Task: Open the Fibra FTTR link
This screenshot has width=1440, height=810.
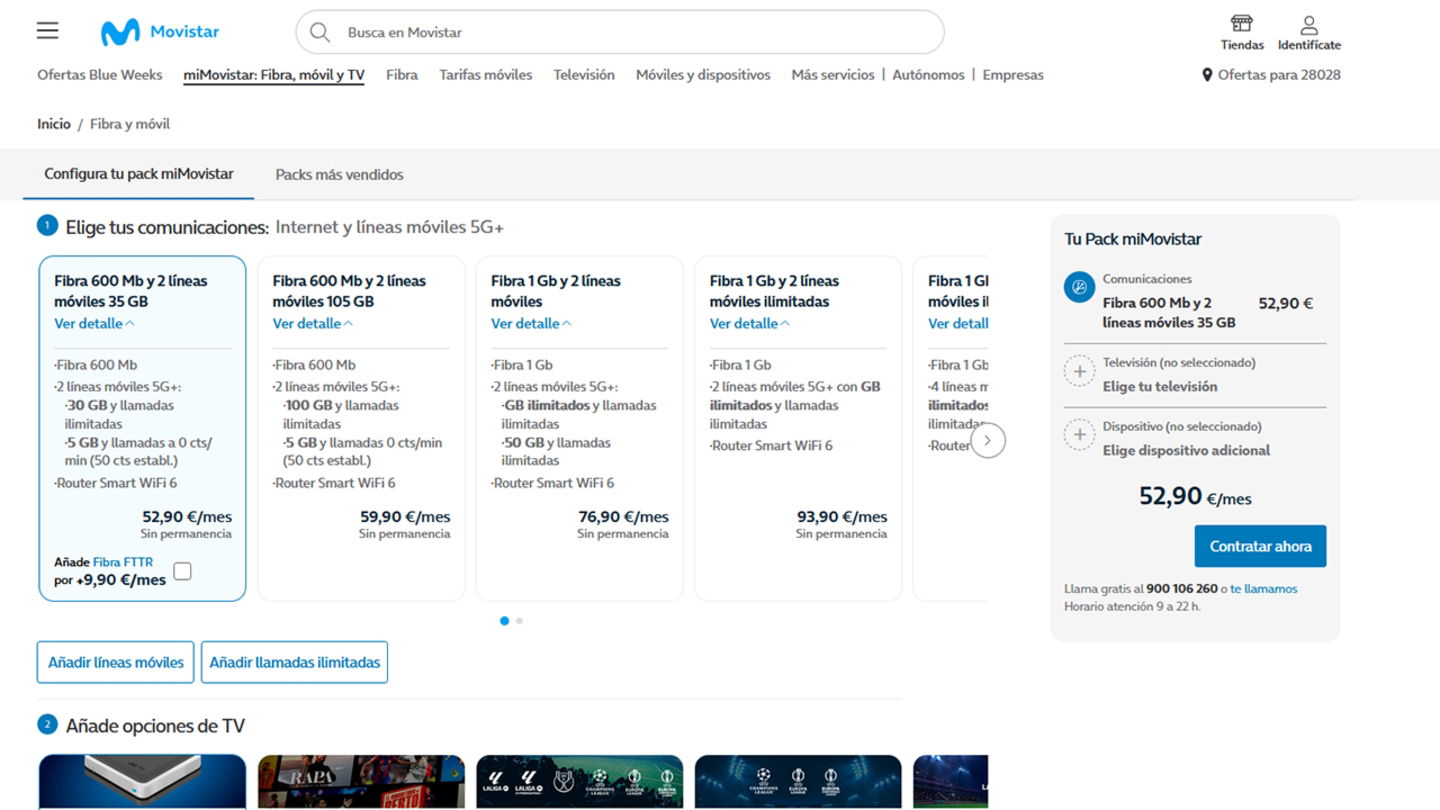Action: 123,562
